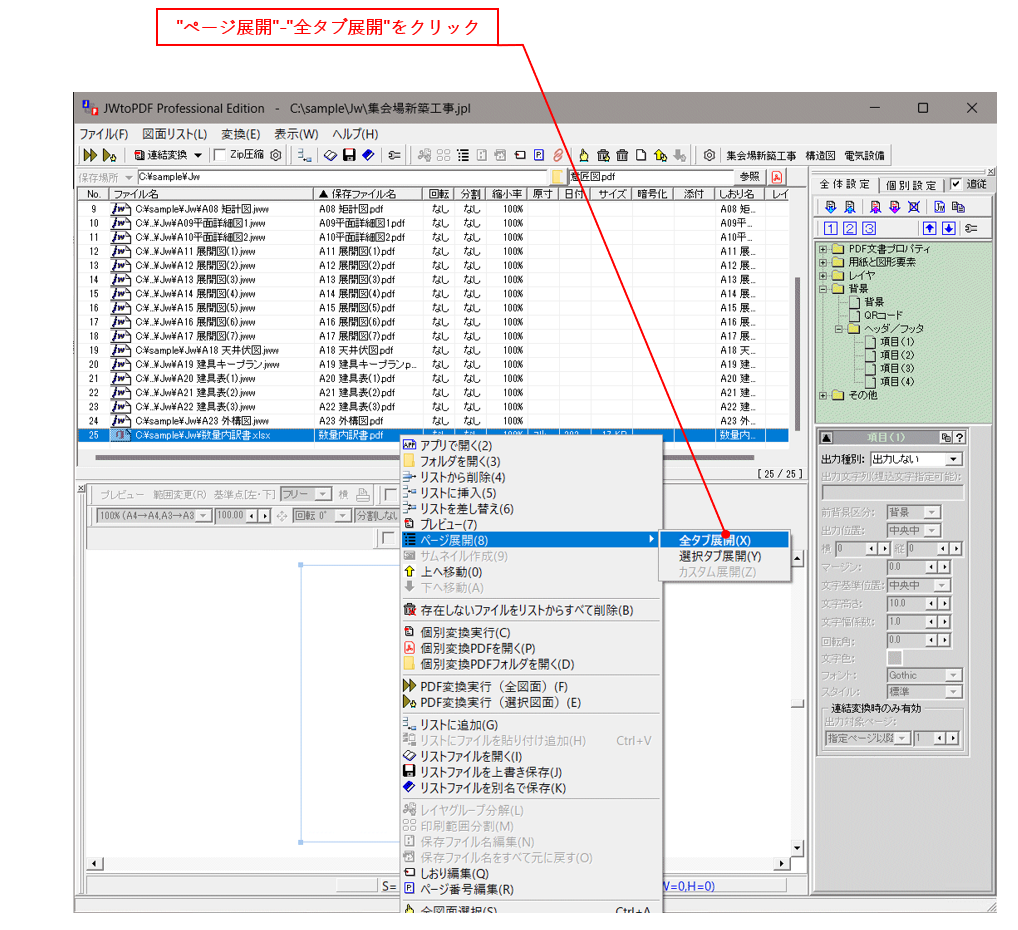Click the blue up-arrow icon in the settings panel
Screen dimensions: 1018x930
pos(929,228)
